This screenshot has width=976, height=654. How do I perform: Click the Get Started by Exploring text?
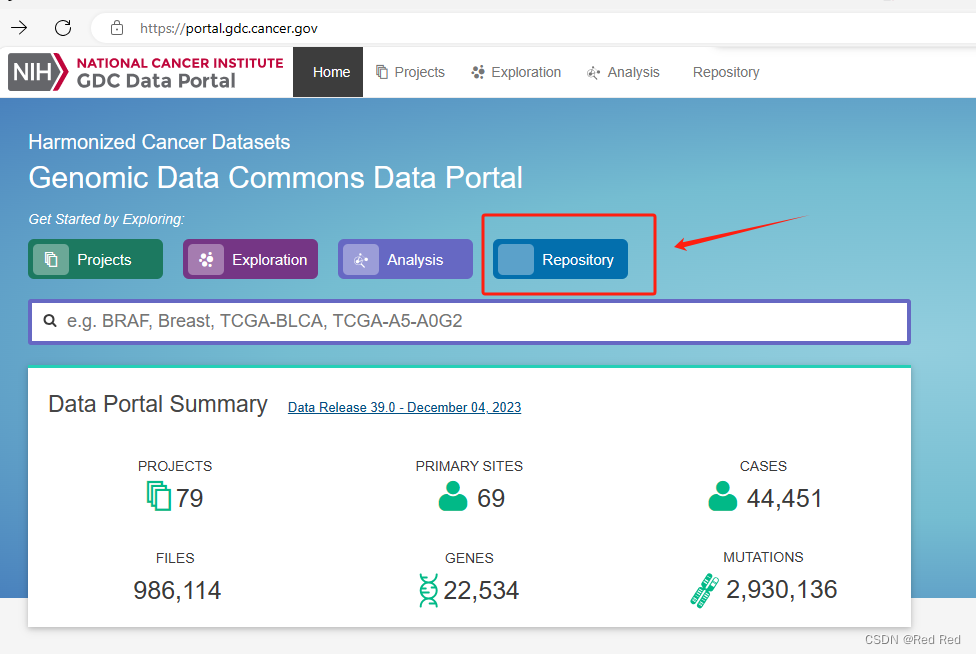[x=106, y=219]
